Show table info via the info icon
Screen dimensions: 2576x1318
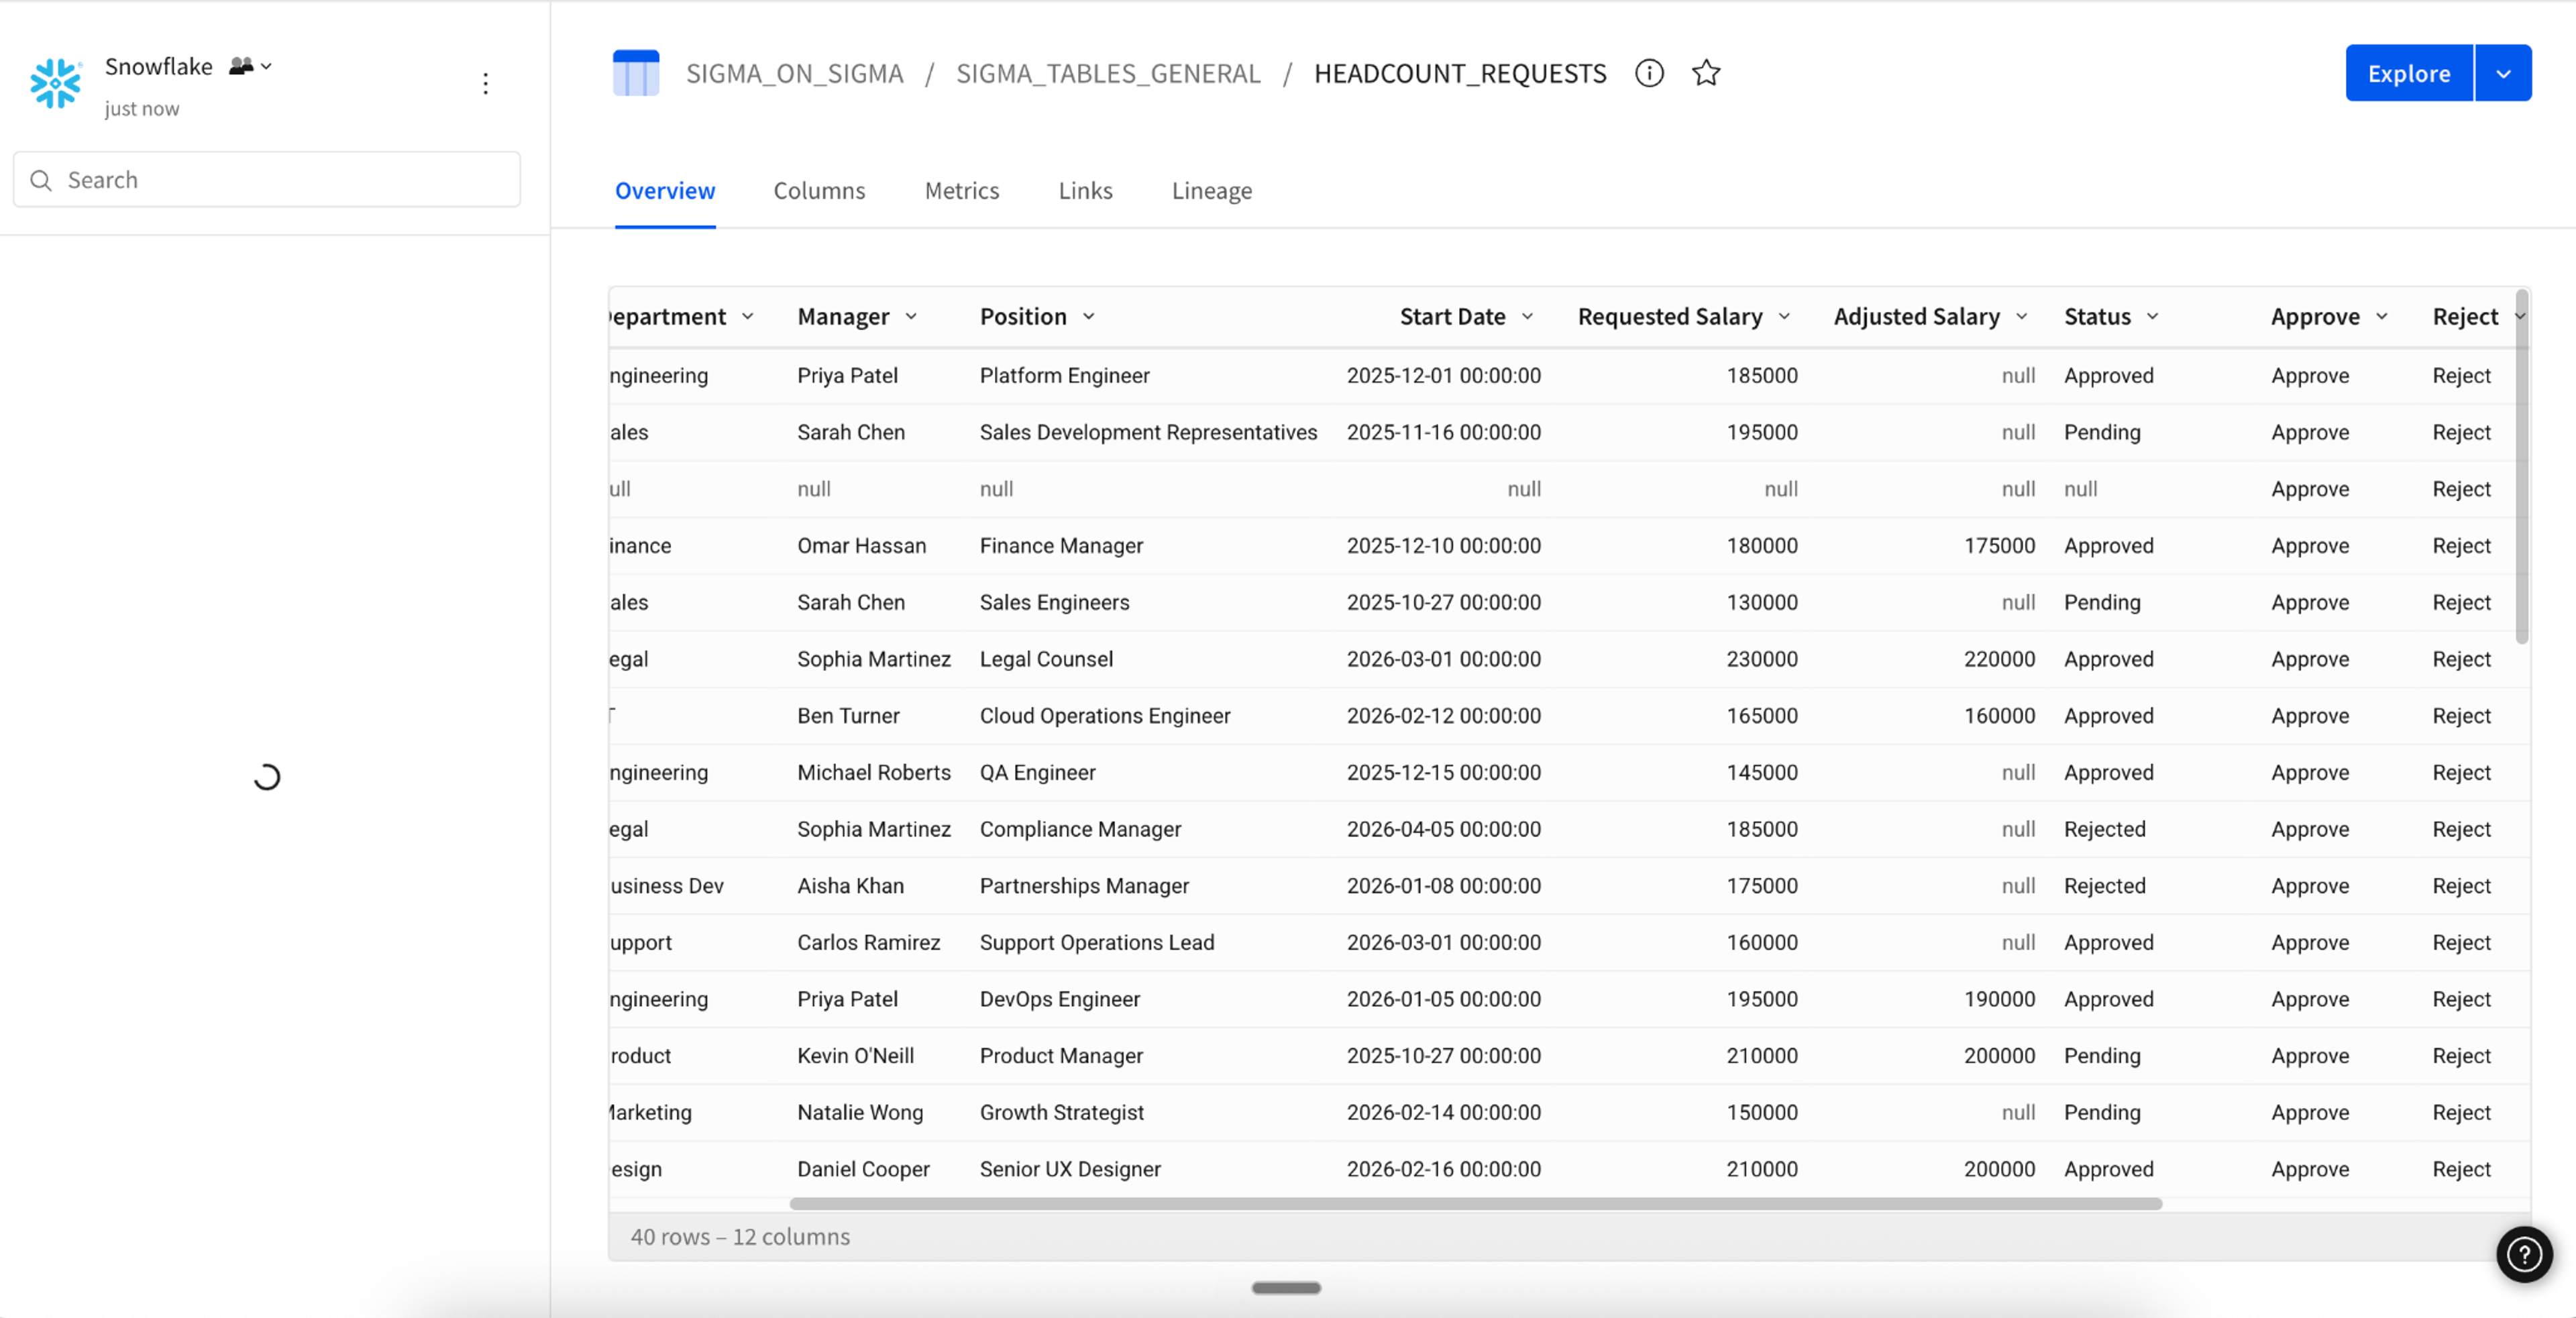click(x=1649, y=73)
